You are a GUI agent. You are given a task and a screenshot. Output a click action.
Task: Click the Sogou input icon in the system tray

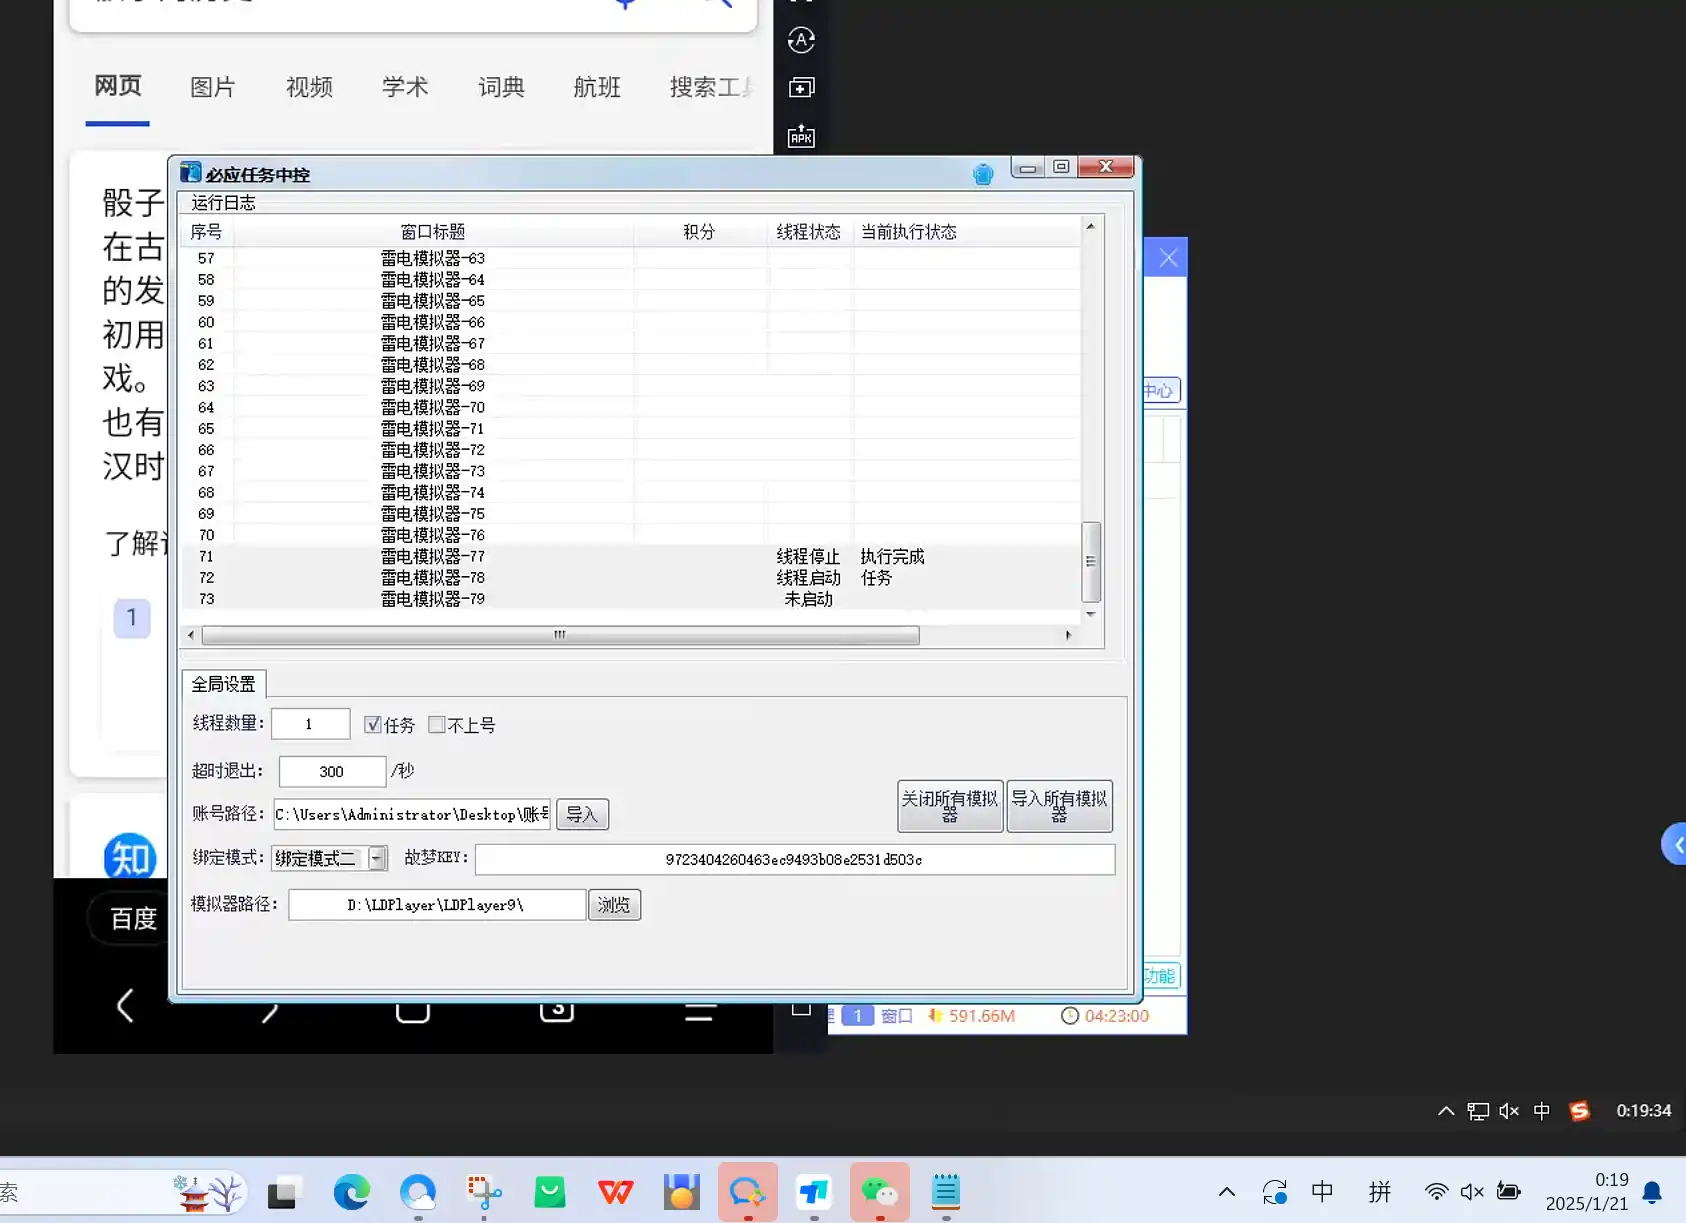point(1580,1110)
